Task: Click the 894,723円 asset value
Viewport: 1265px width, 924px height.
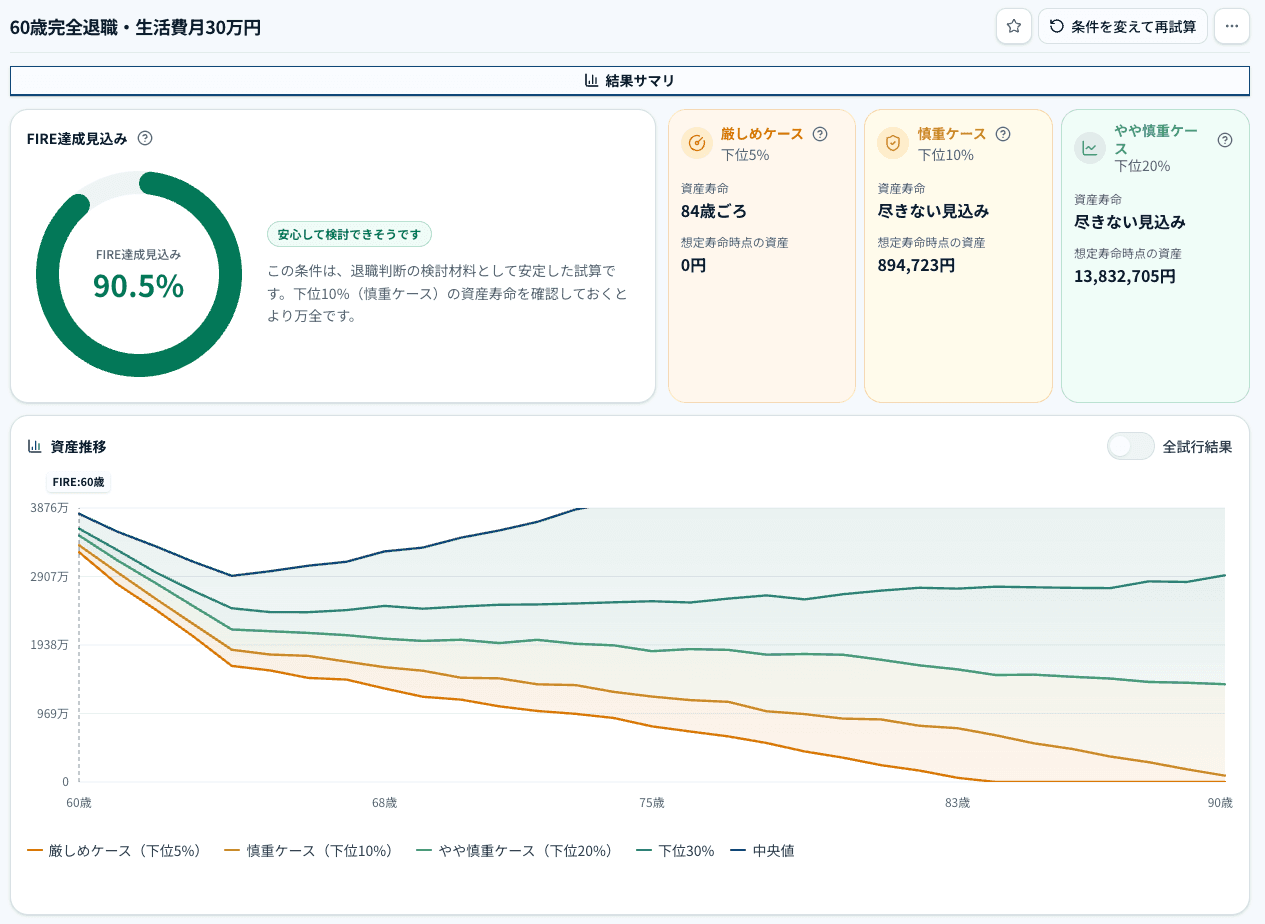Action: [916, 265]
